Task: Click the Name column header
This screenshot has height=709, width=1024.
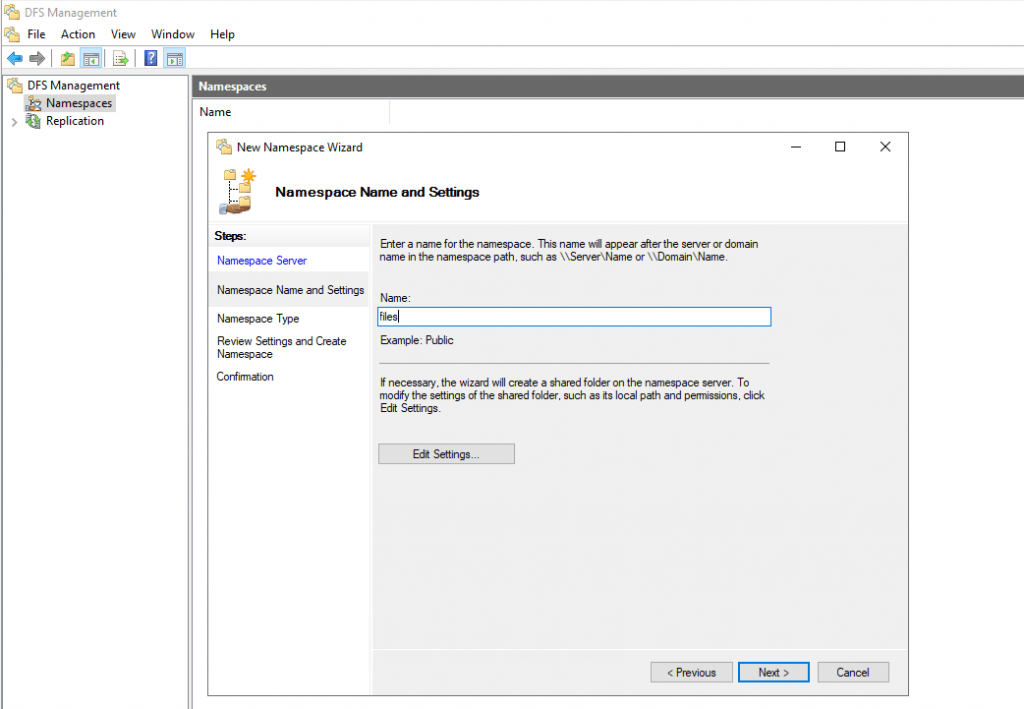Action: click(215, 112)
